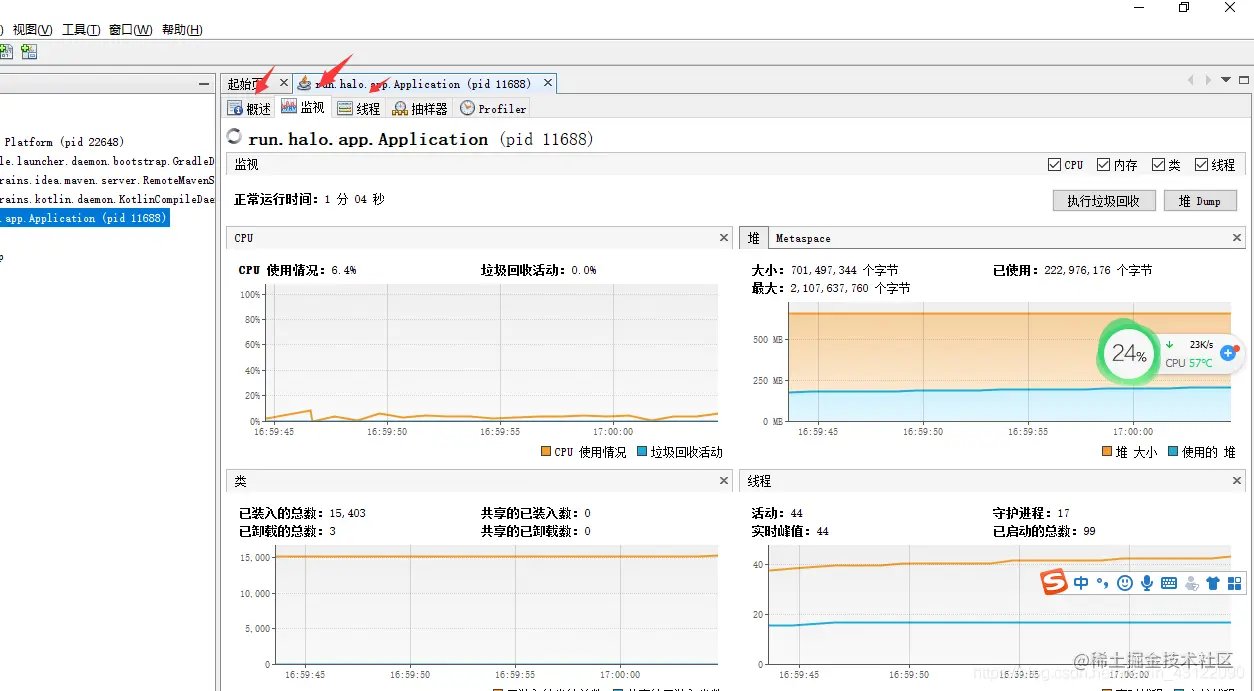Toggle the 中 Chinese/English input mode
This screenshot has width=1254, height=691.
1081,583
